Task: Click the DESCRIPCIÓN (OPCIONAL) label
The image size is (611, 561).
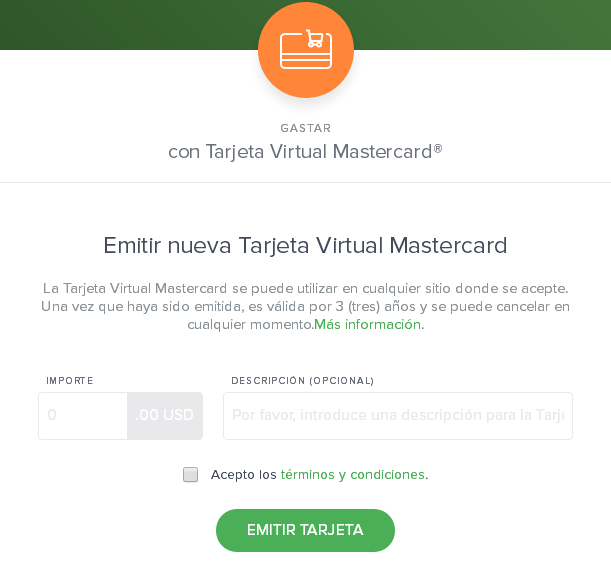Action: [303, 381]
